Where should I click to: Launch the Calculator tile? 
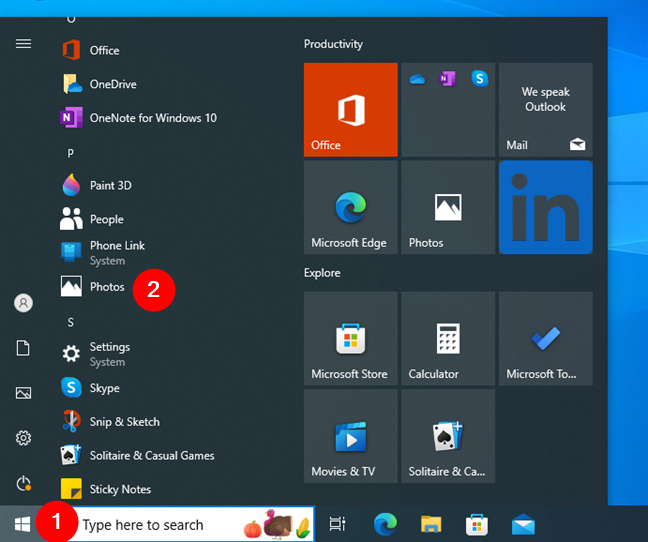coord(448,339)
